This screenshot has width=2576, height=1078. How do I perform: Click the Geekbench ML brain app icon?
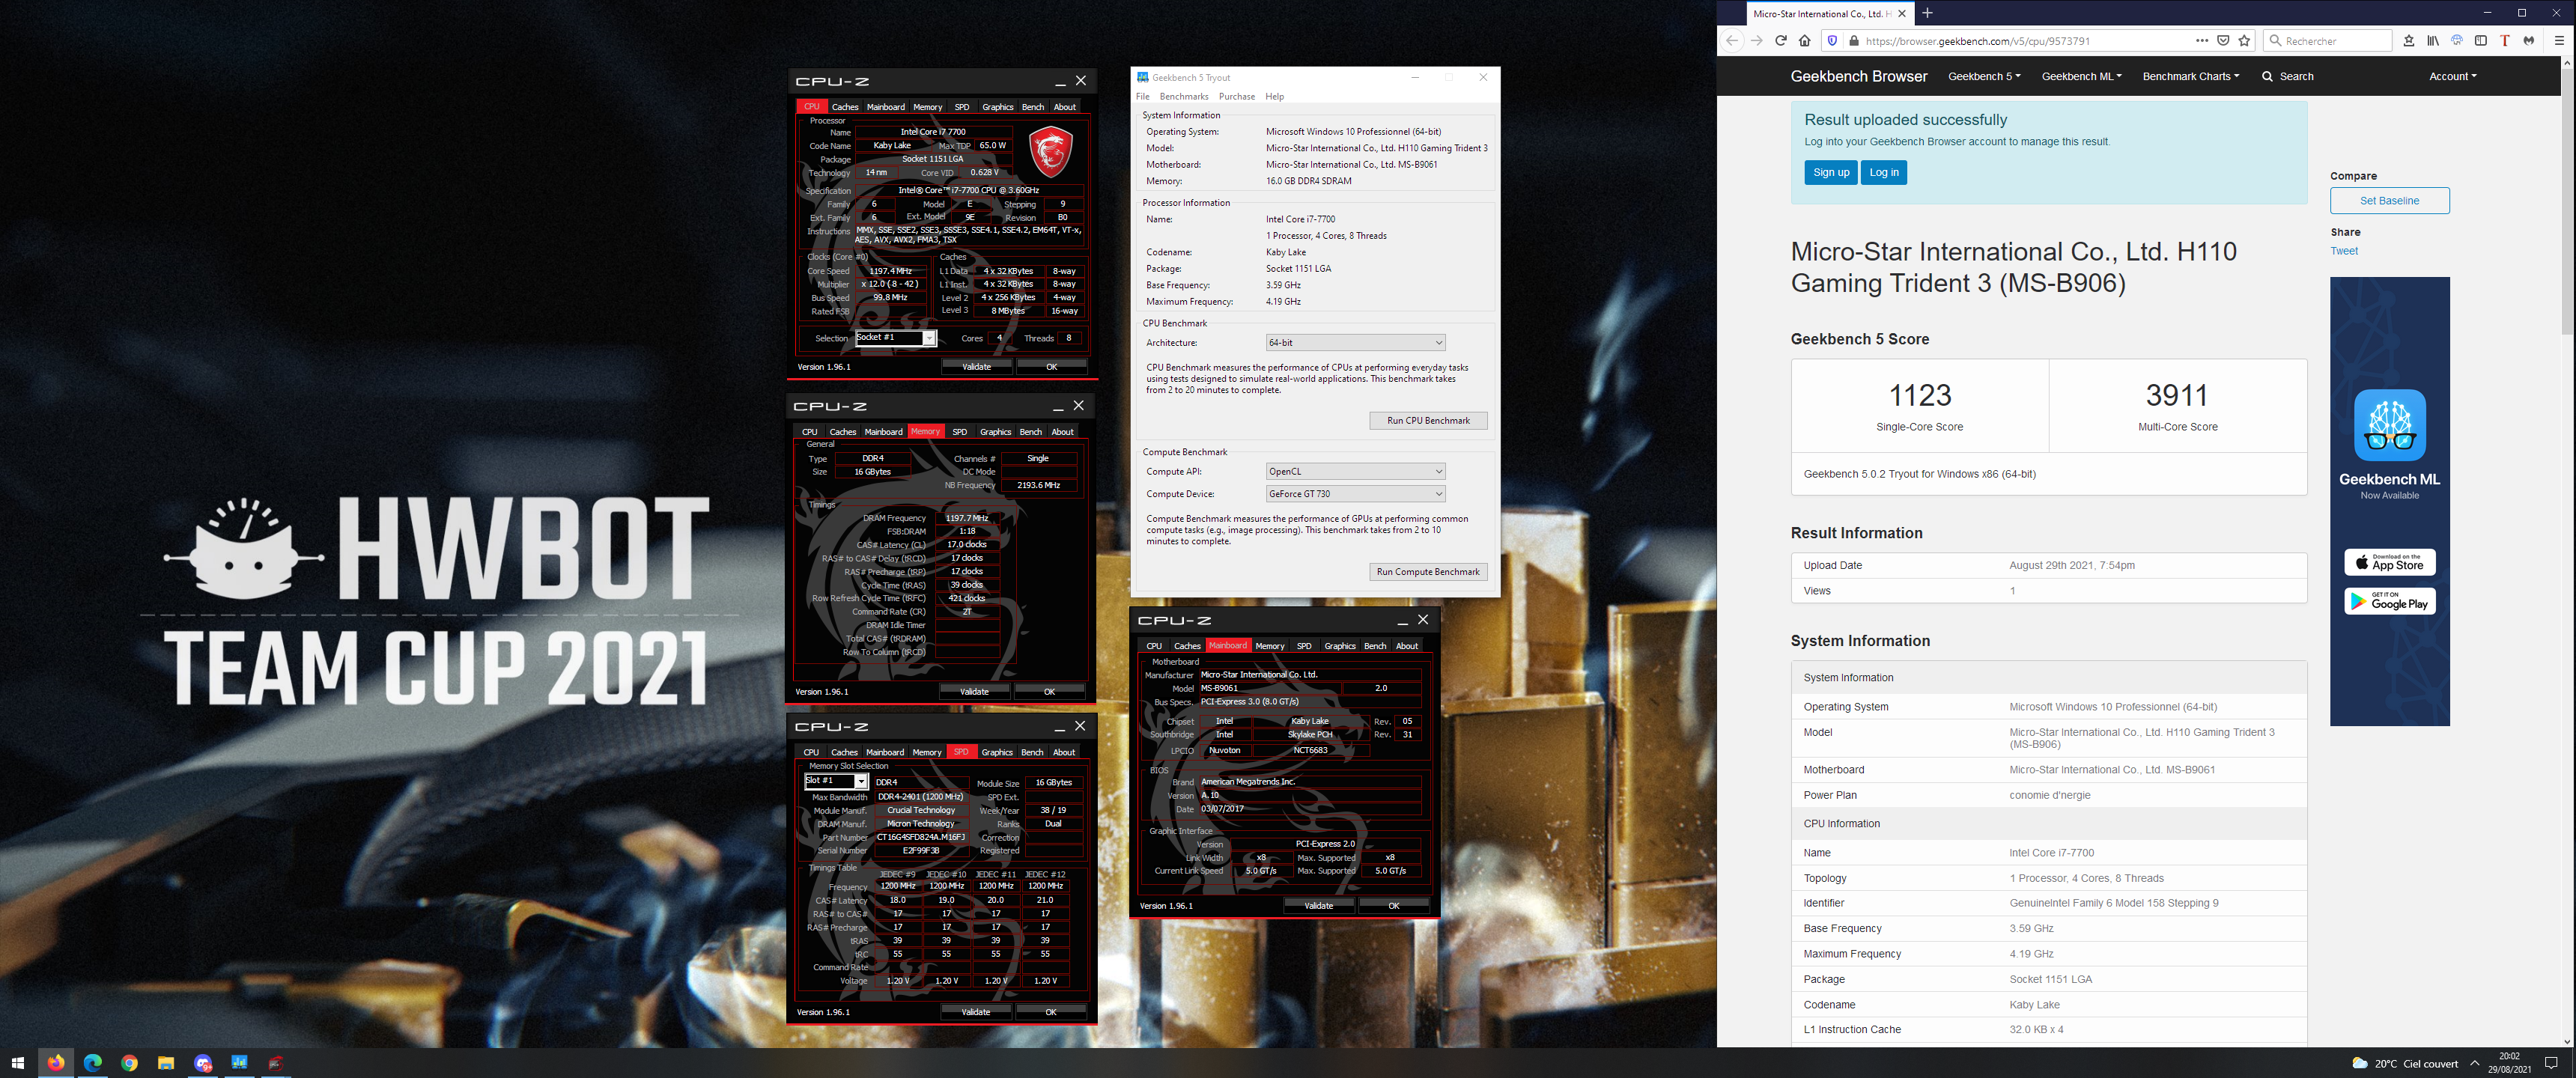coord(2389,424)
